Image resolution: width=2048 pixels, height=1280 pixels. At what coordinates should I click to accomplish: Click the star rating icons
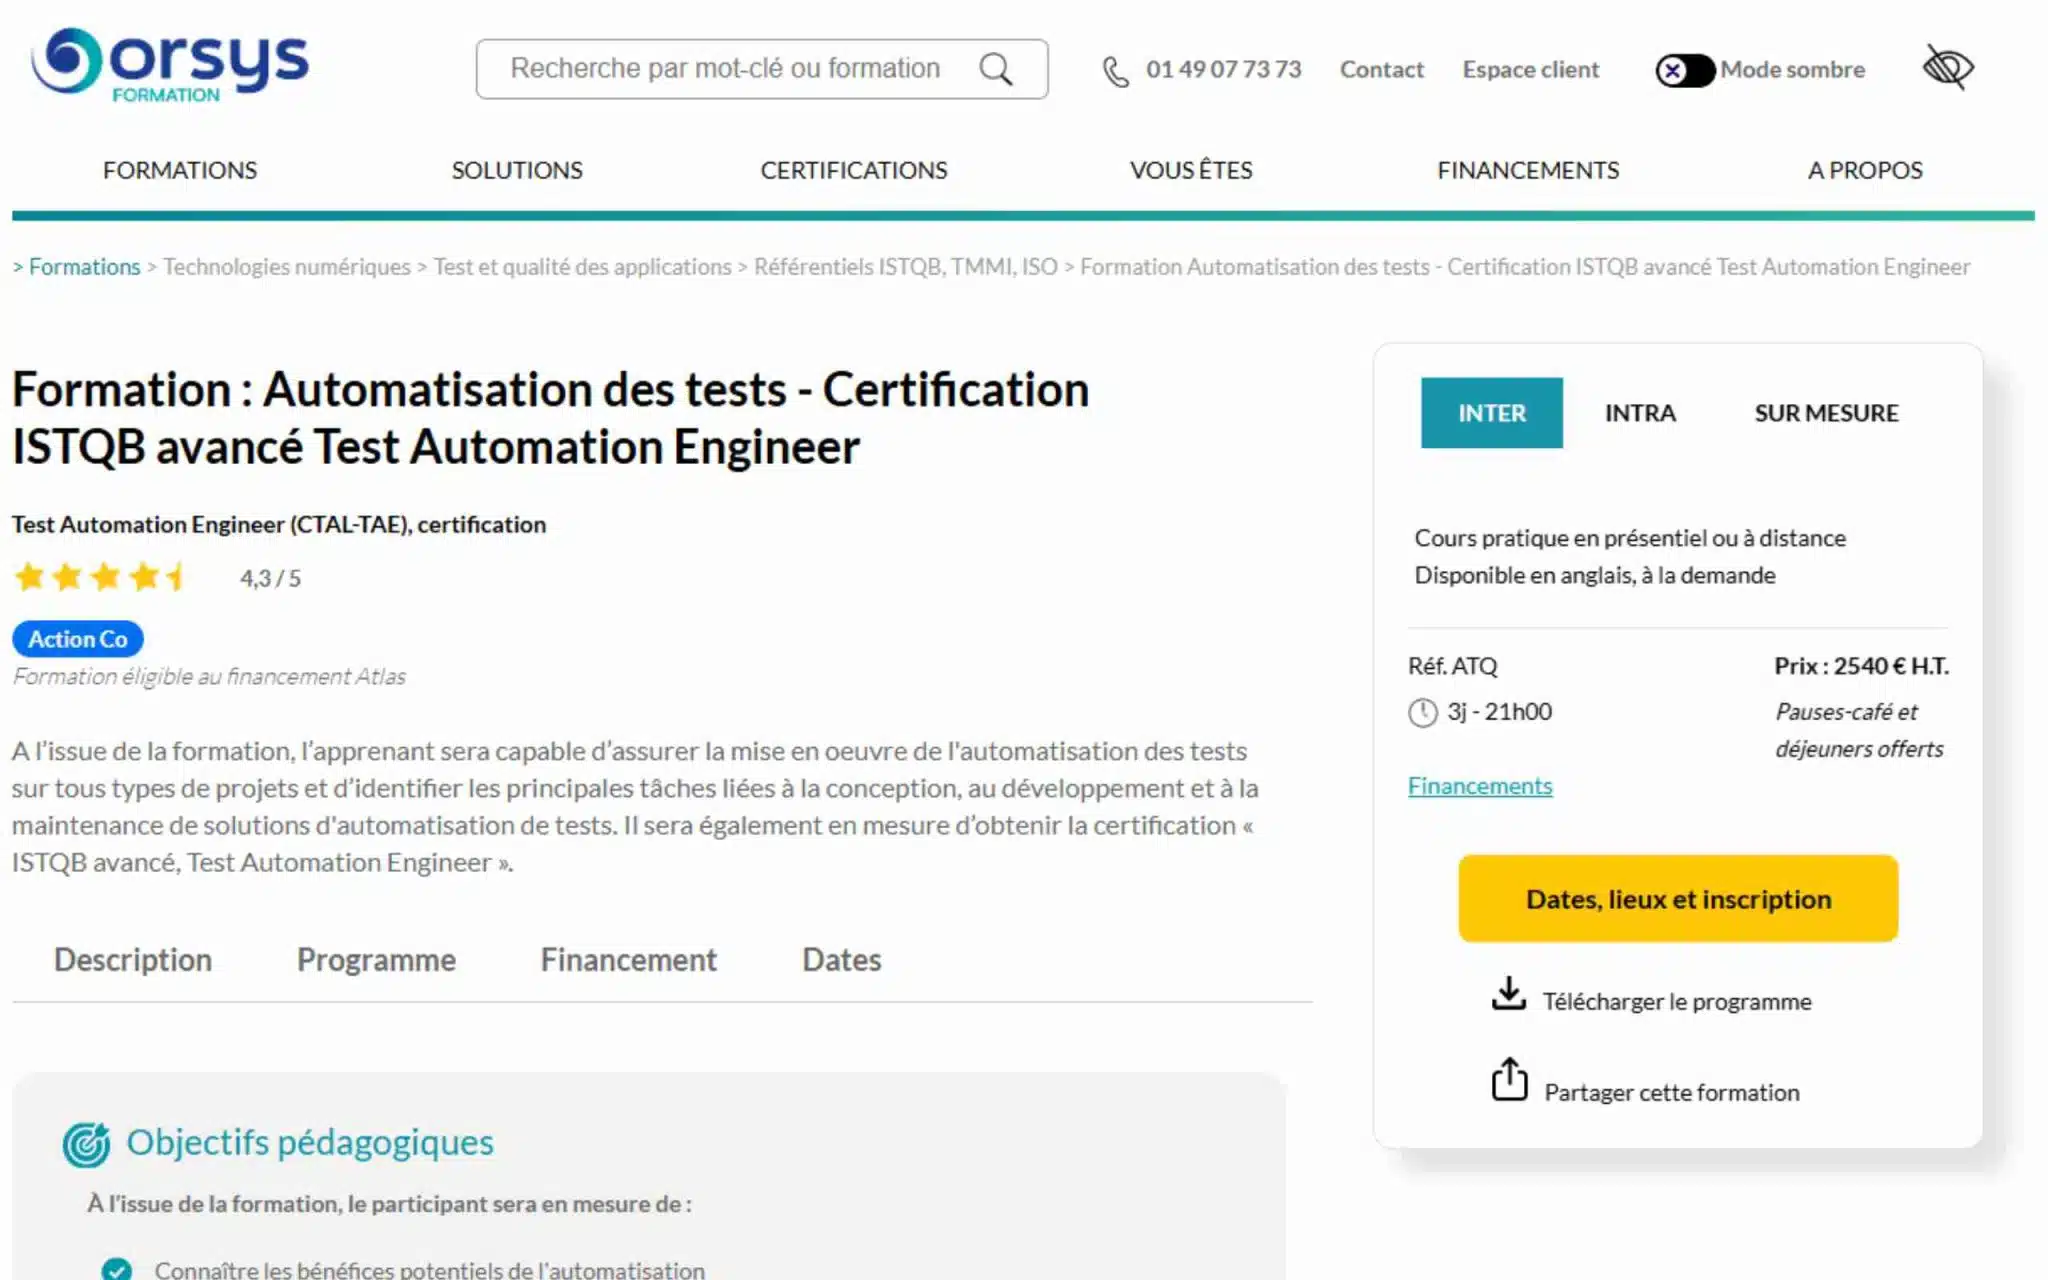pos(100,577)
